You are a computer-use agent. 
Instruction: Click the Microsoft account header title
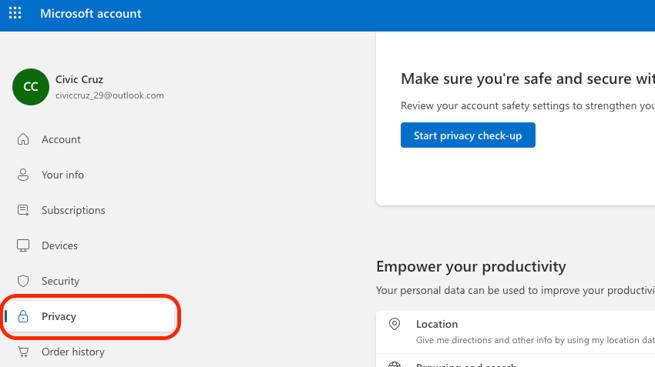(x=91, y=13)
